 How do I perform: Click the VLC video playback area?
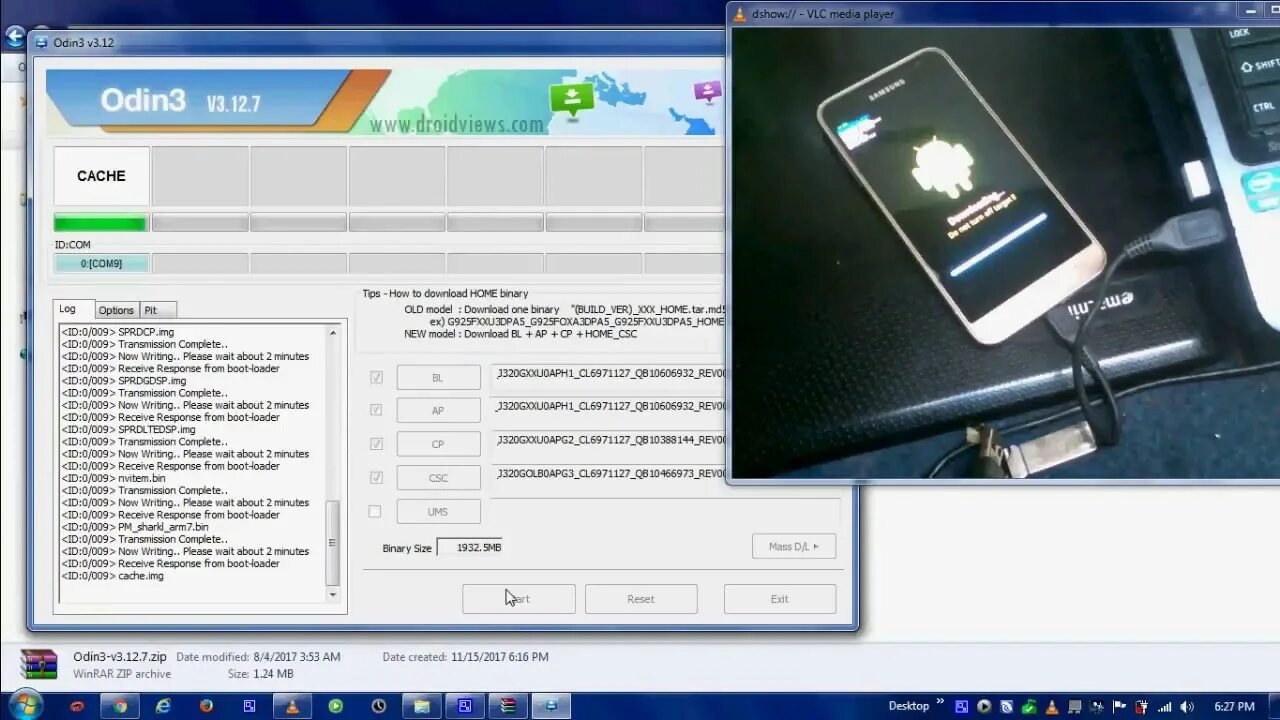(1006, 253)
